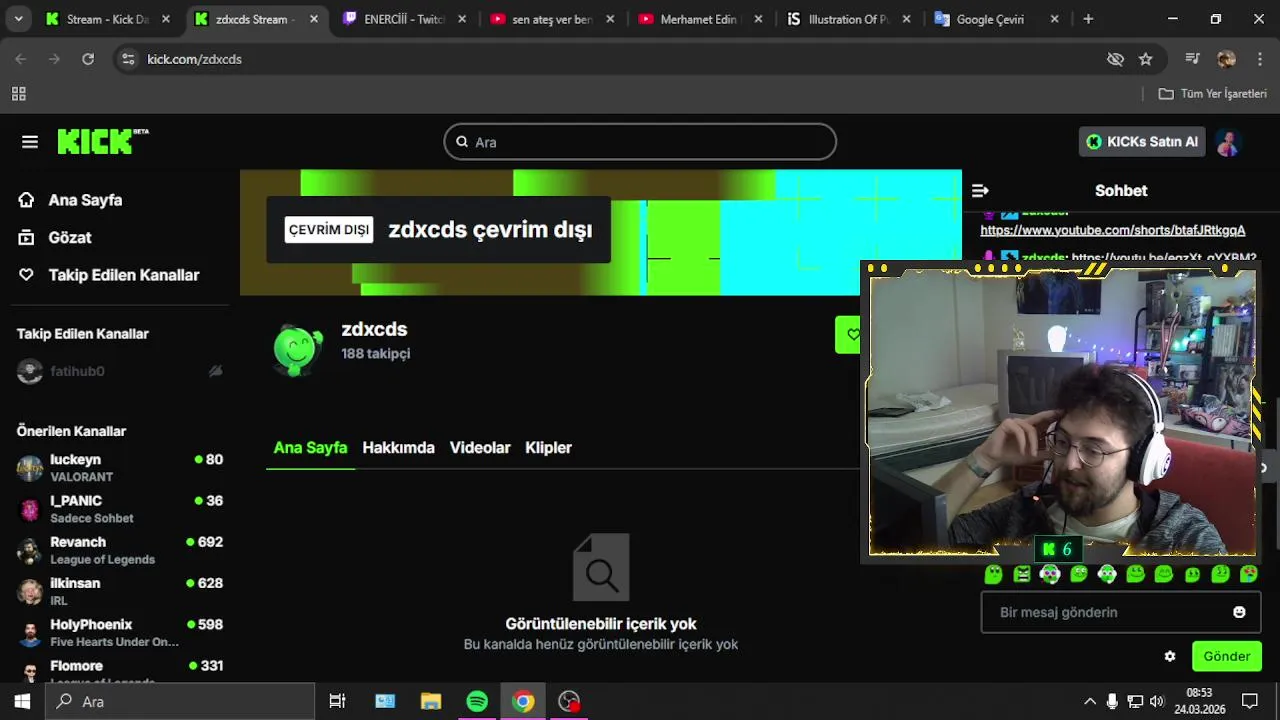The width and height of the screenshot is (1280, 720).
Task: Select the Ana Sayfa channel tab
Action: pyautogui.click(x=310, y=448)
